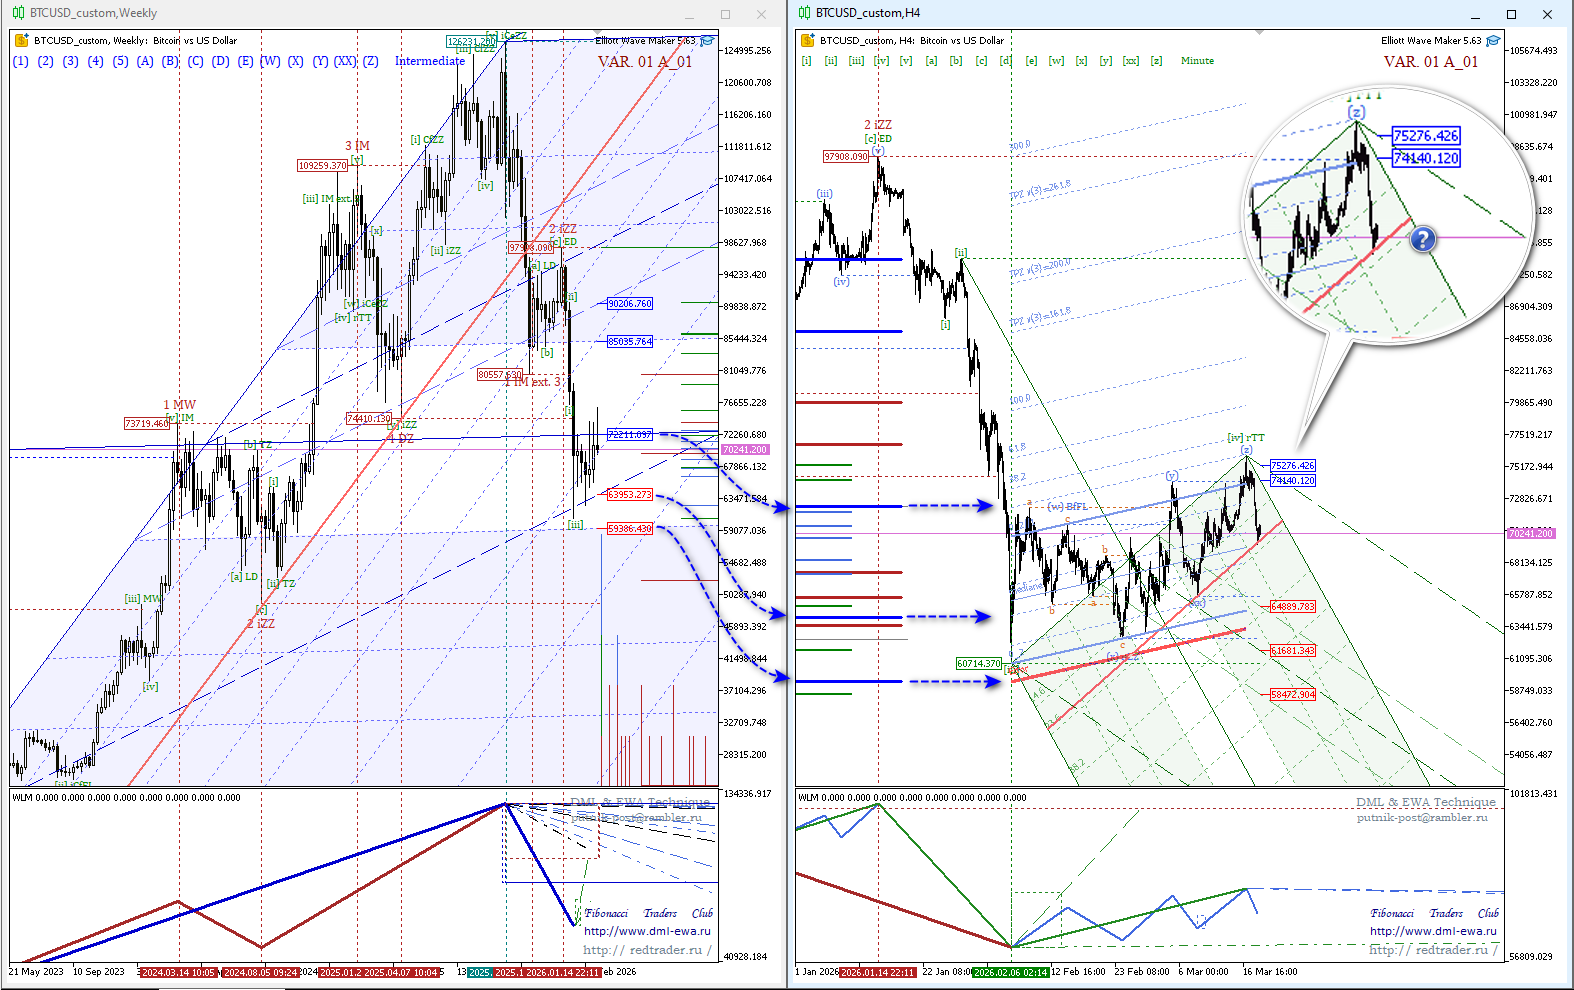This screenshot has height=990, width=1574.
Task: Click the gold symbol icon on the H4 chart
Action: click(x=807, y=41)
